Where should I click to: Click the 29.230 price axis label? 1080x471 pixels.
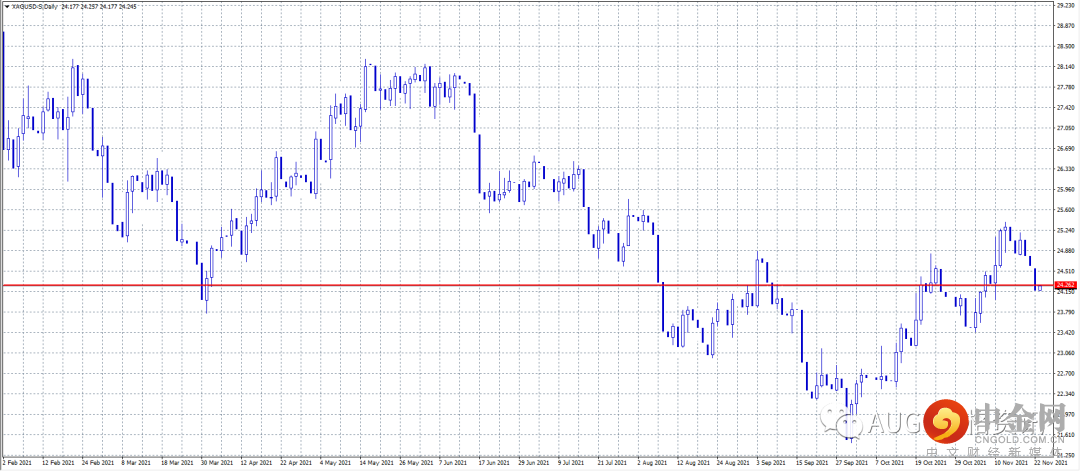tap(1068, 5)
